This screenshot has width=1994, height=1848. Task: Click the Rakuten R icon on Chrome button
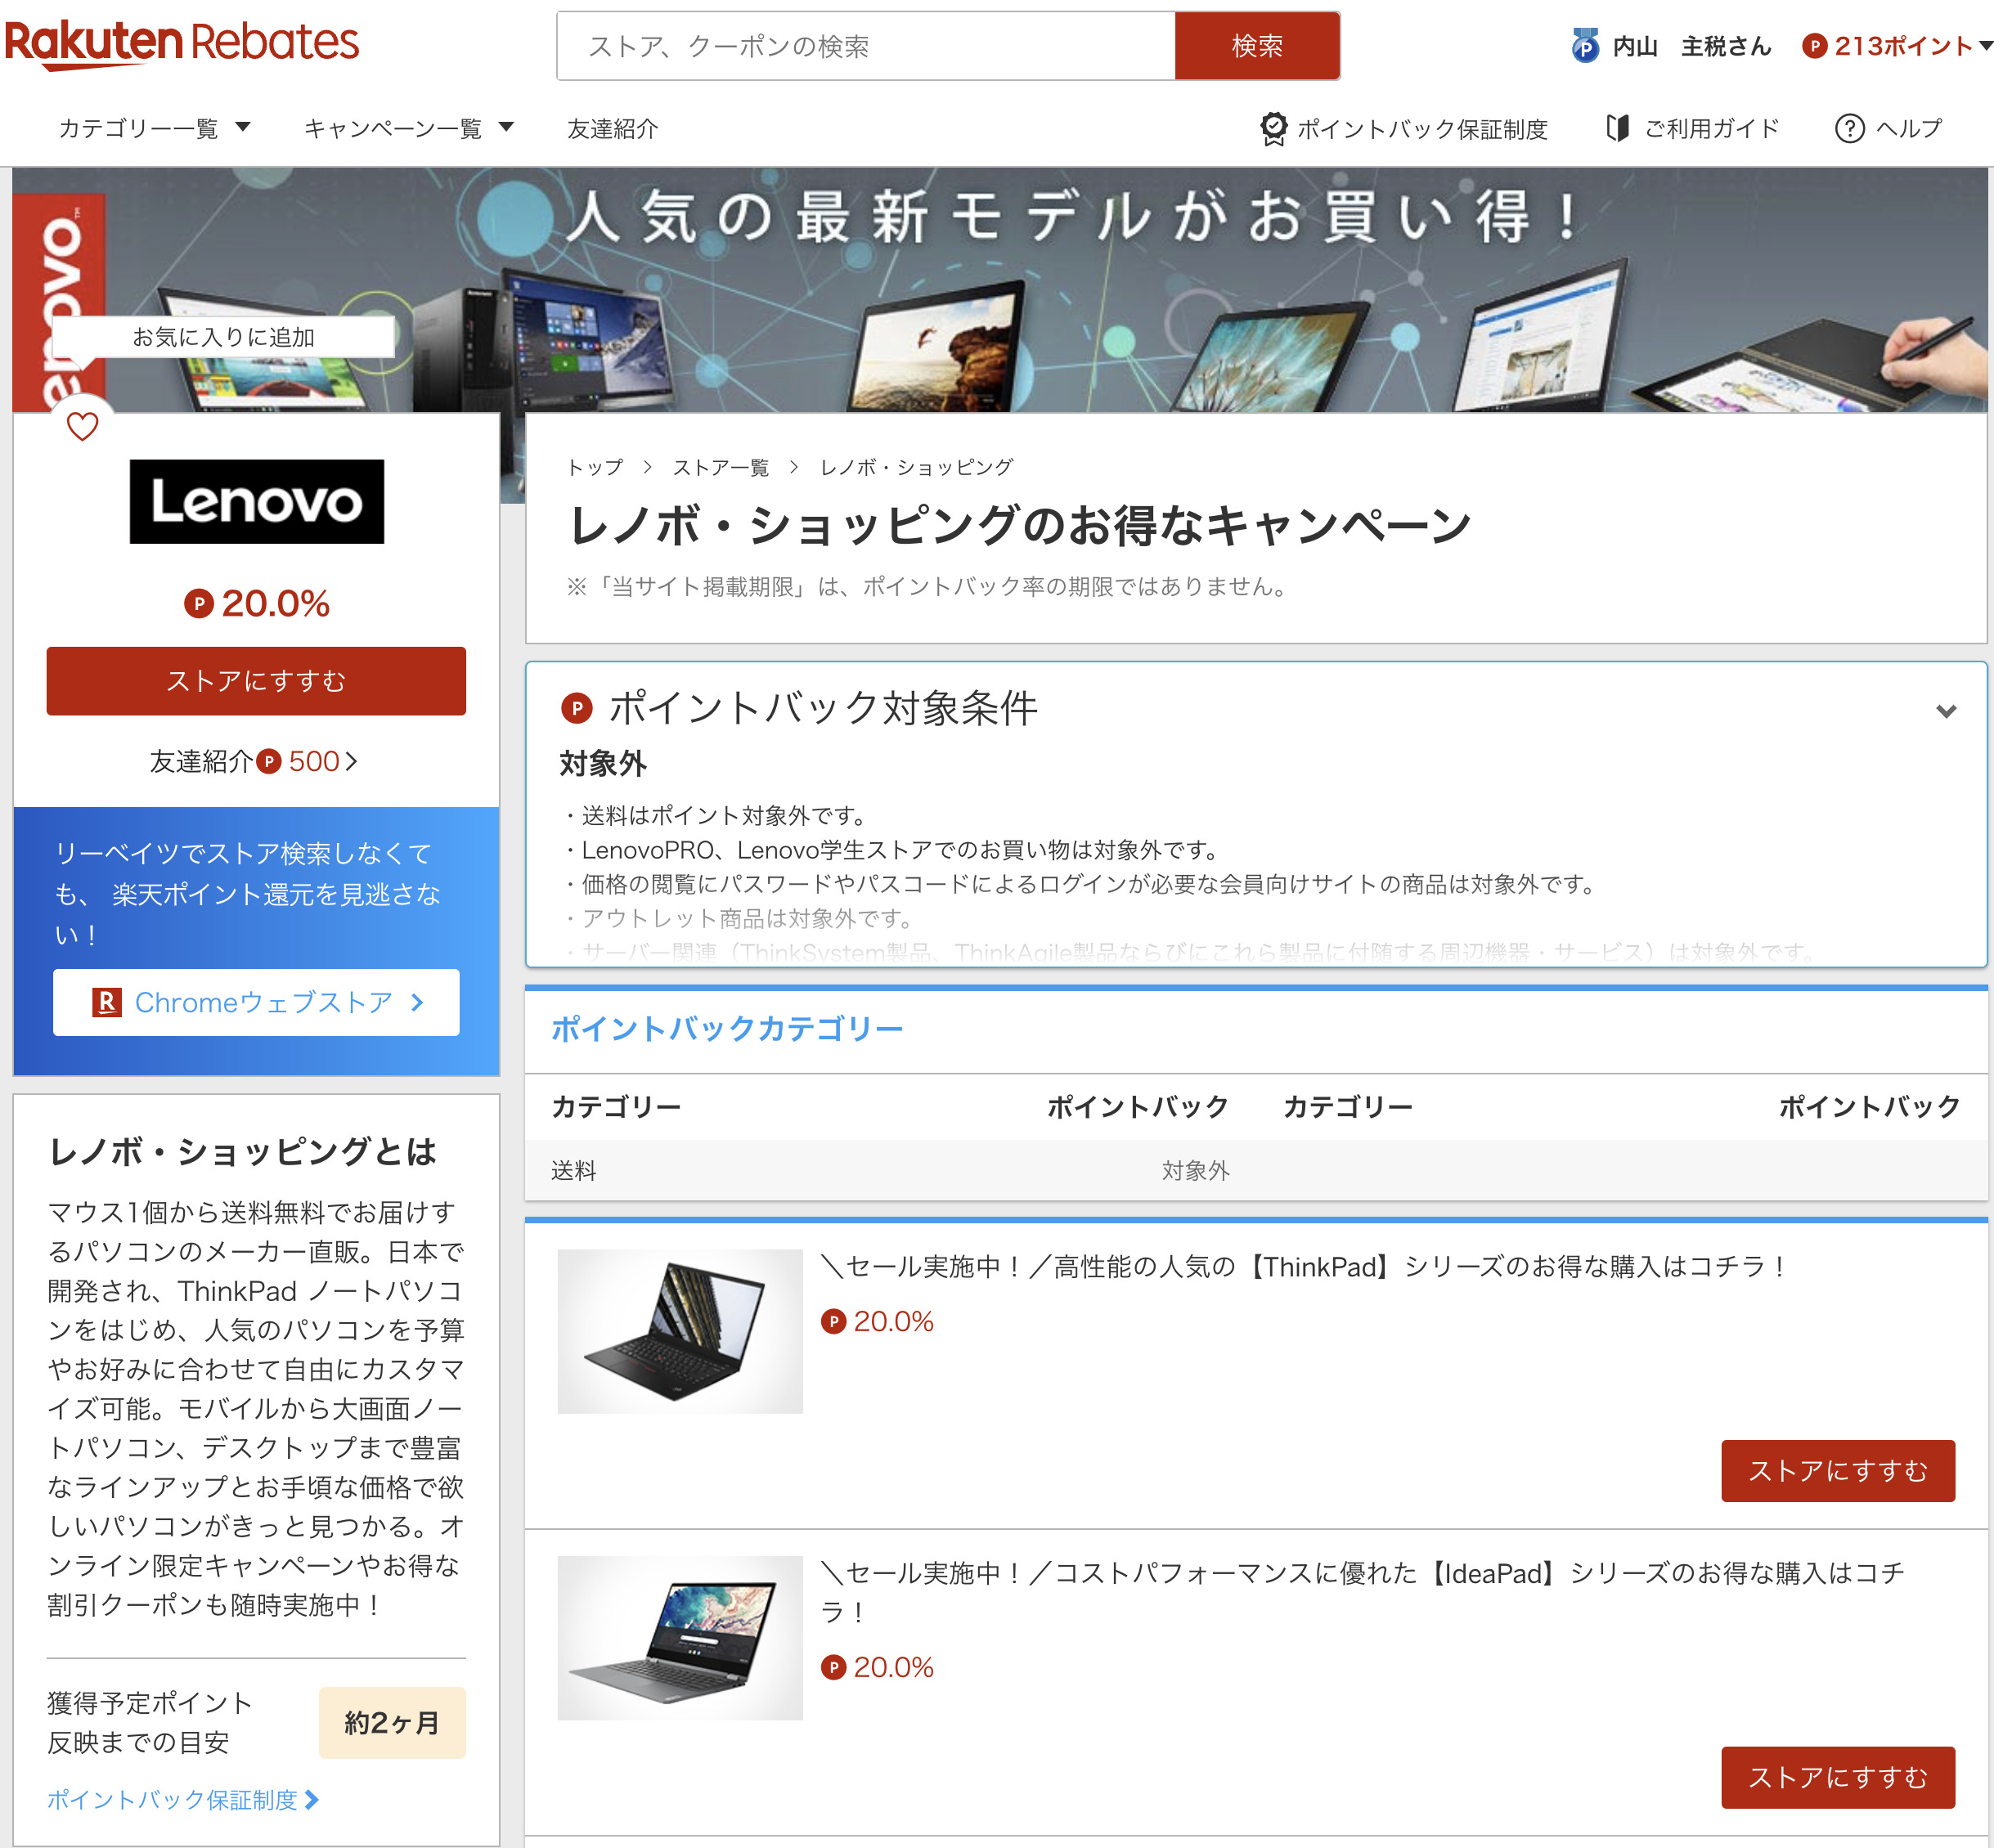[106, 1002]
